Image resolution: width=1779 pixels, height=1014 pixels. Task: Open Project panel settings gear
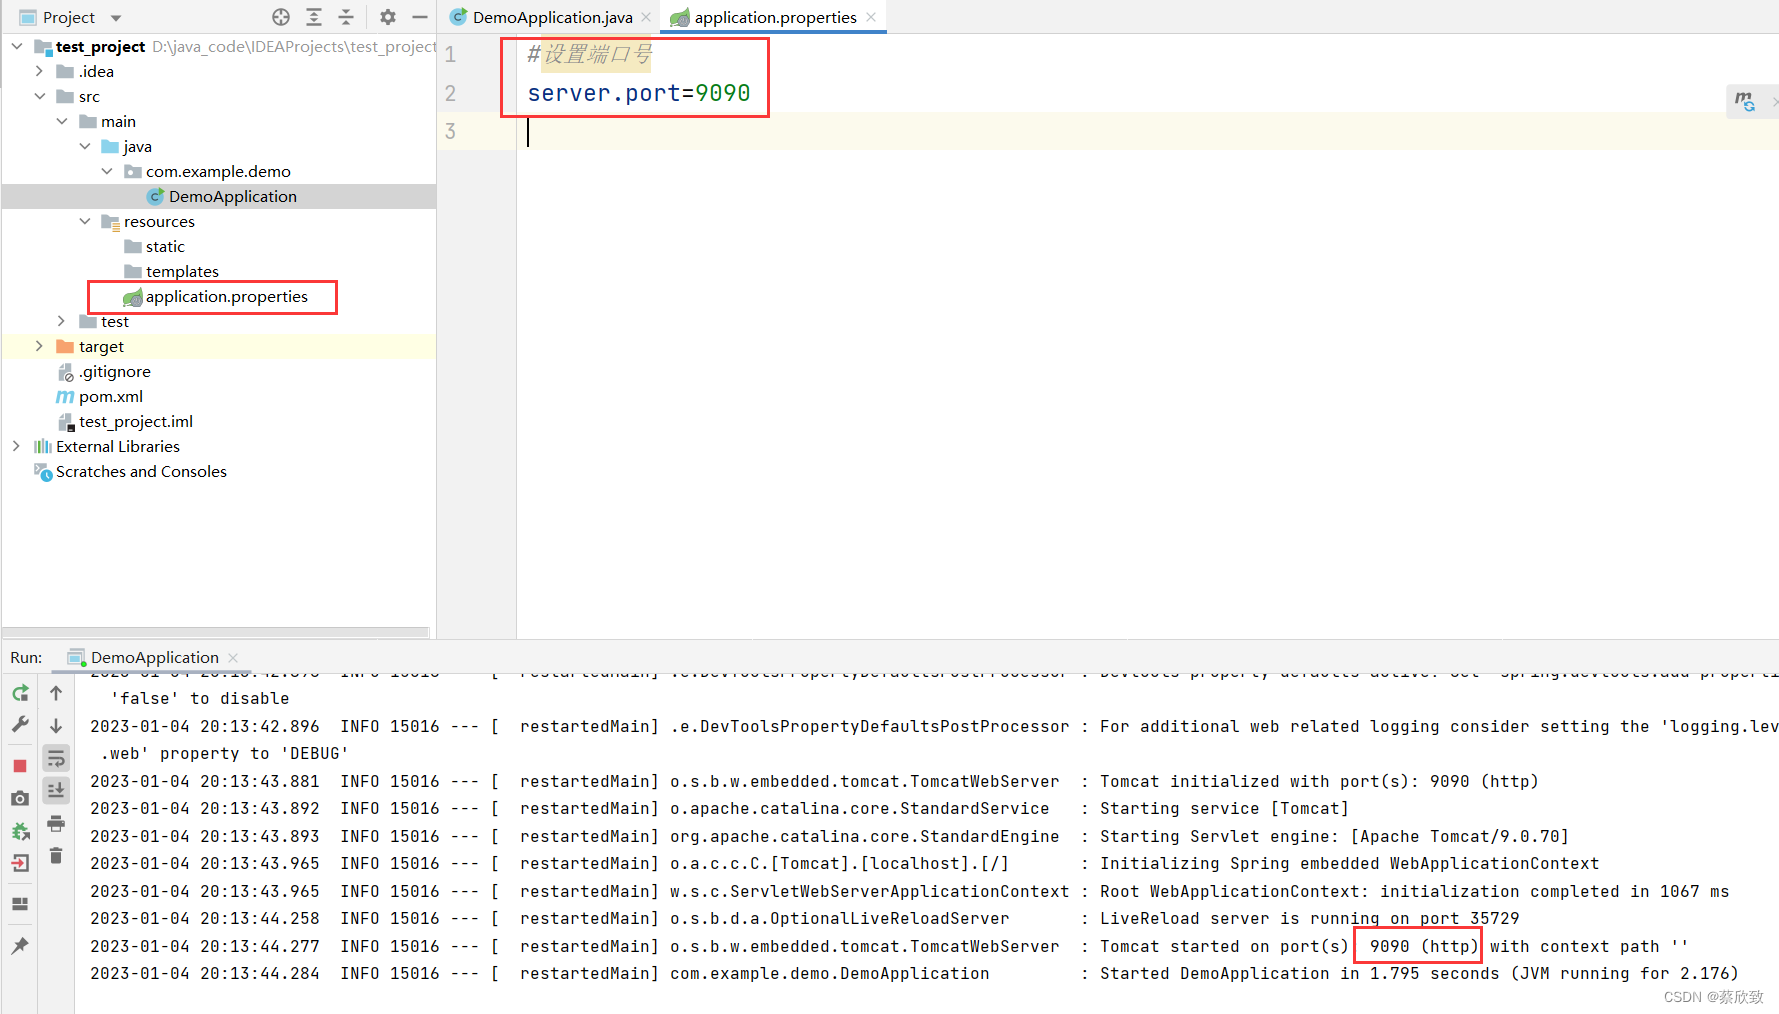point(388,17)
